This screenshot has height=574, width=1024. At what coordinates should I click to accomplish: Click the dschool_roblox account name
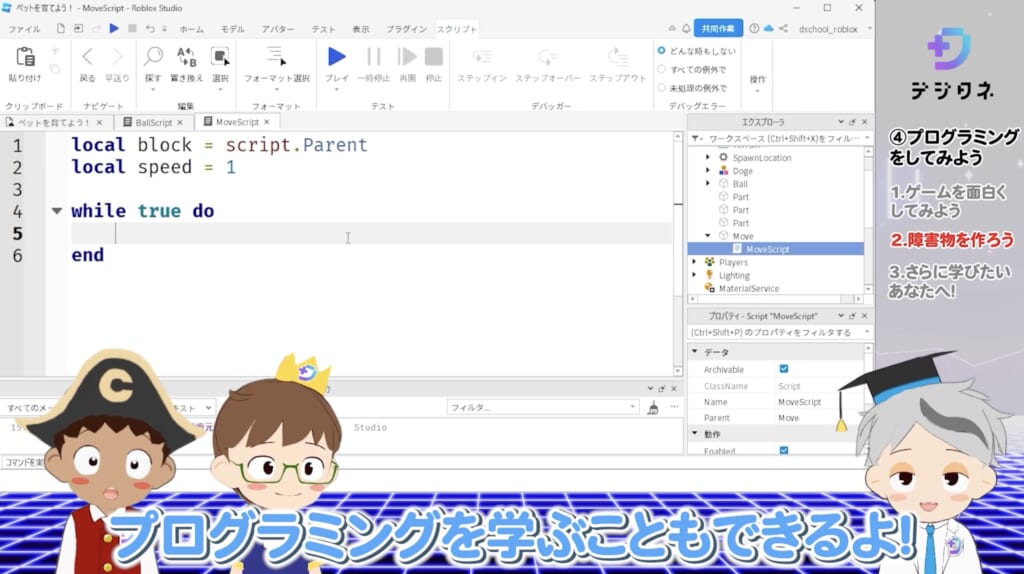pos(827,29)
